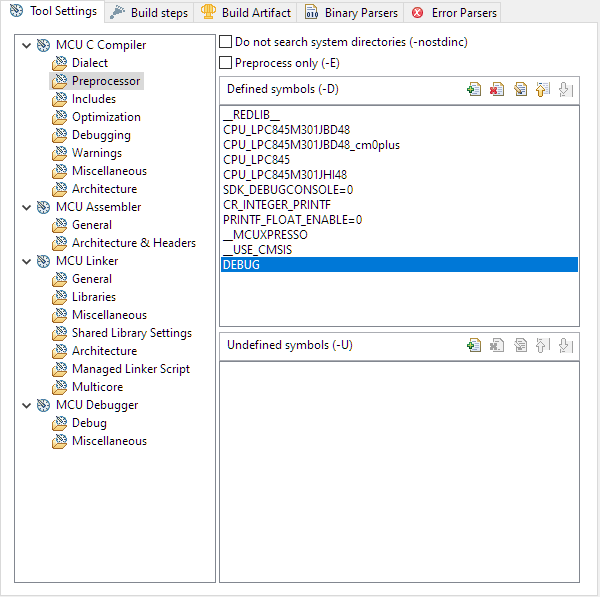
Task: Open the Debug page under MCU Debugger
Action: [x=89, y=423]
